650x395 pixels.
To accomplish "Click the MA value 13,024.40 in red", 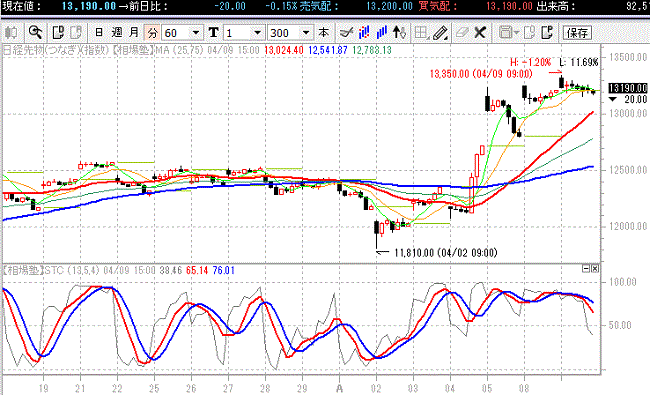I will click(284, 51).
